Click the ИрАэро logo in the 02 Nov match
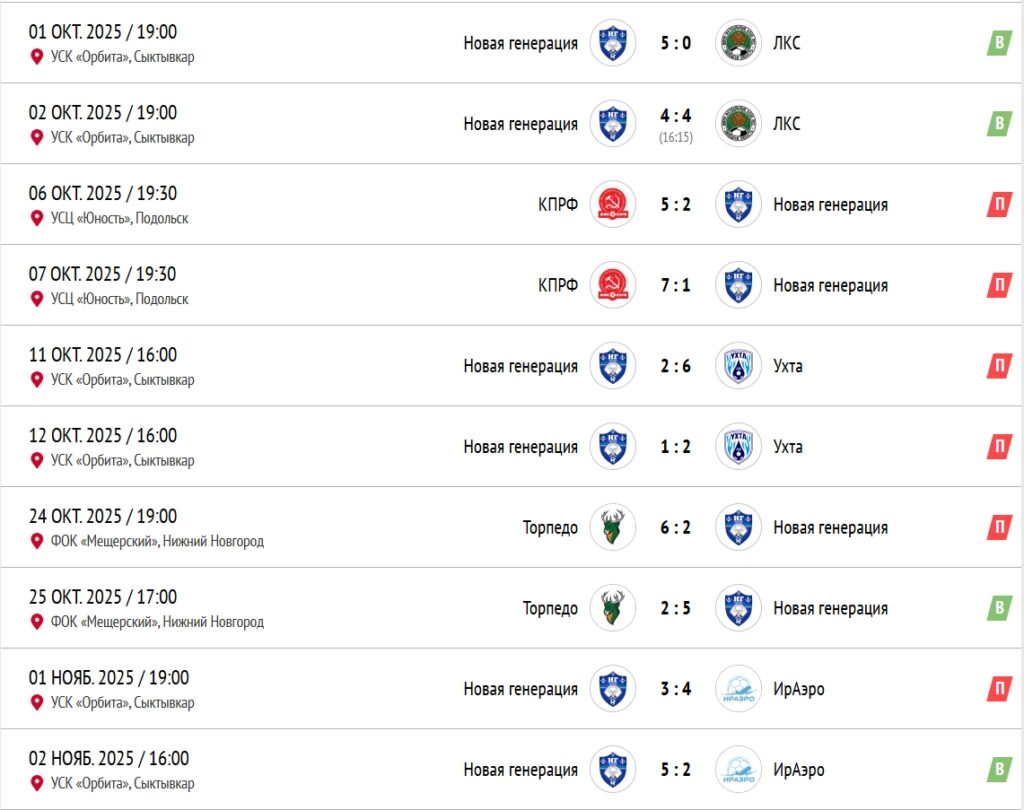1024x810 pixels. point(739,770)
